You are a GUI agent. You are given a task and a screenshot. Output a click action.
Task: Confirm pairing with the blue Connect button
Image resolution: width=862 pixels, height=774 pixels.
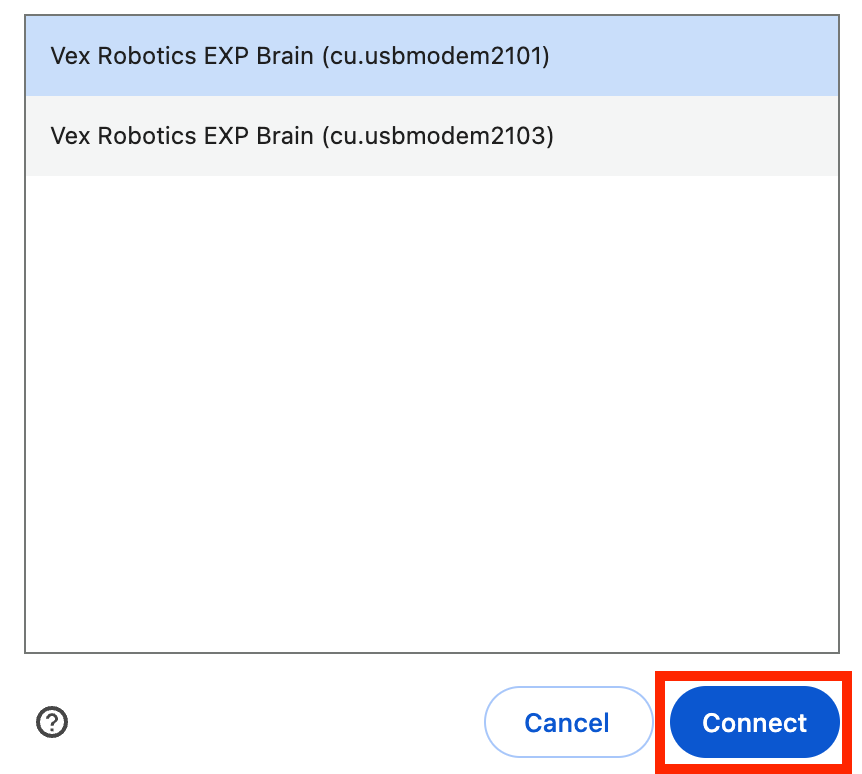[x=754, y=722]
